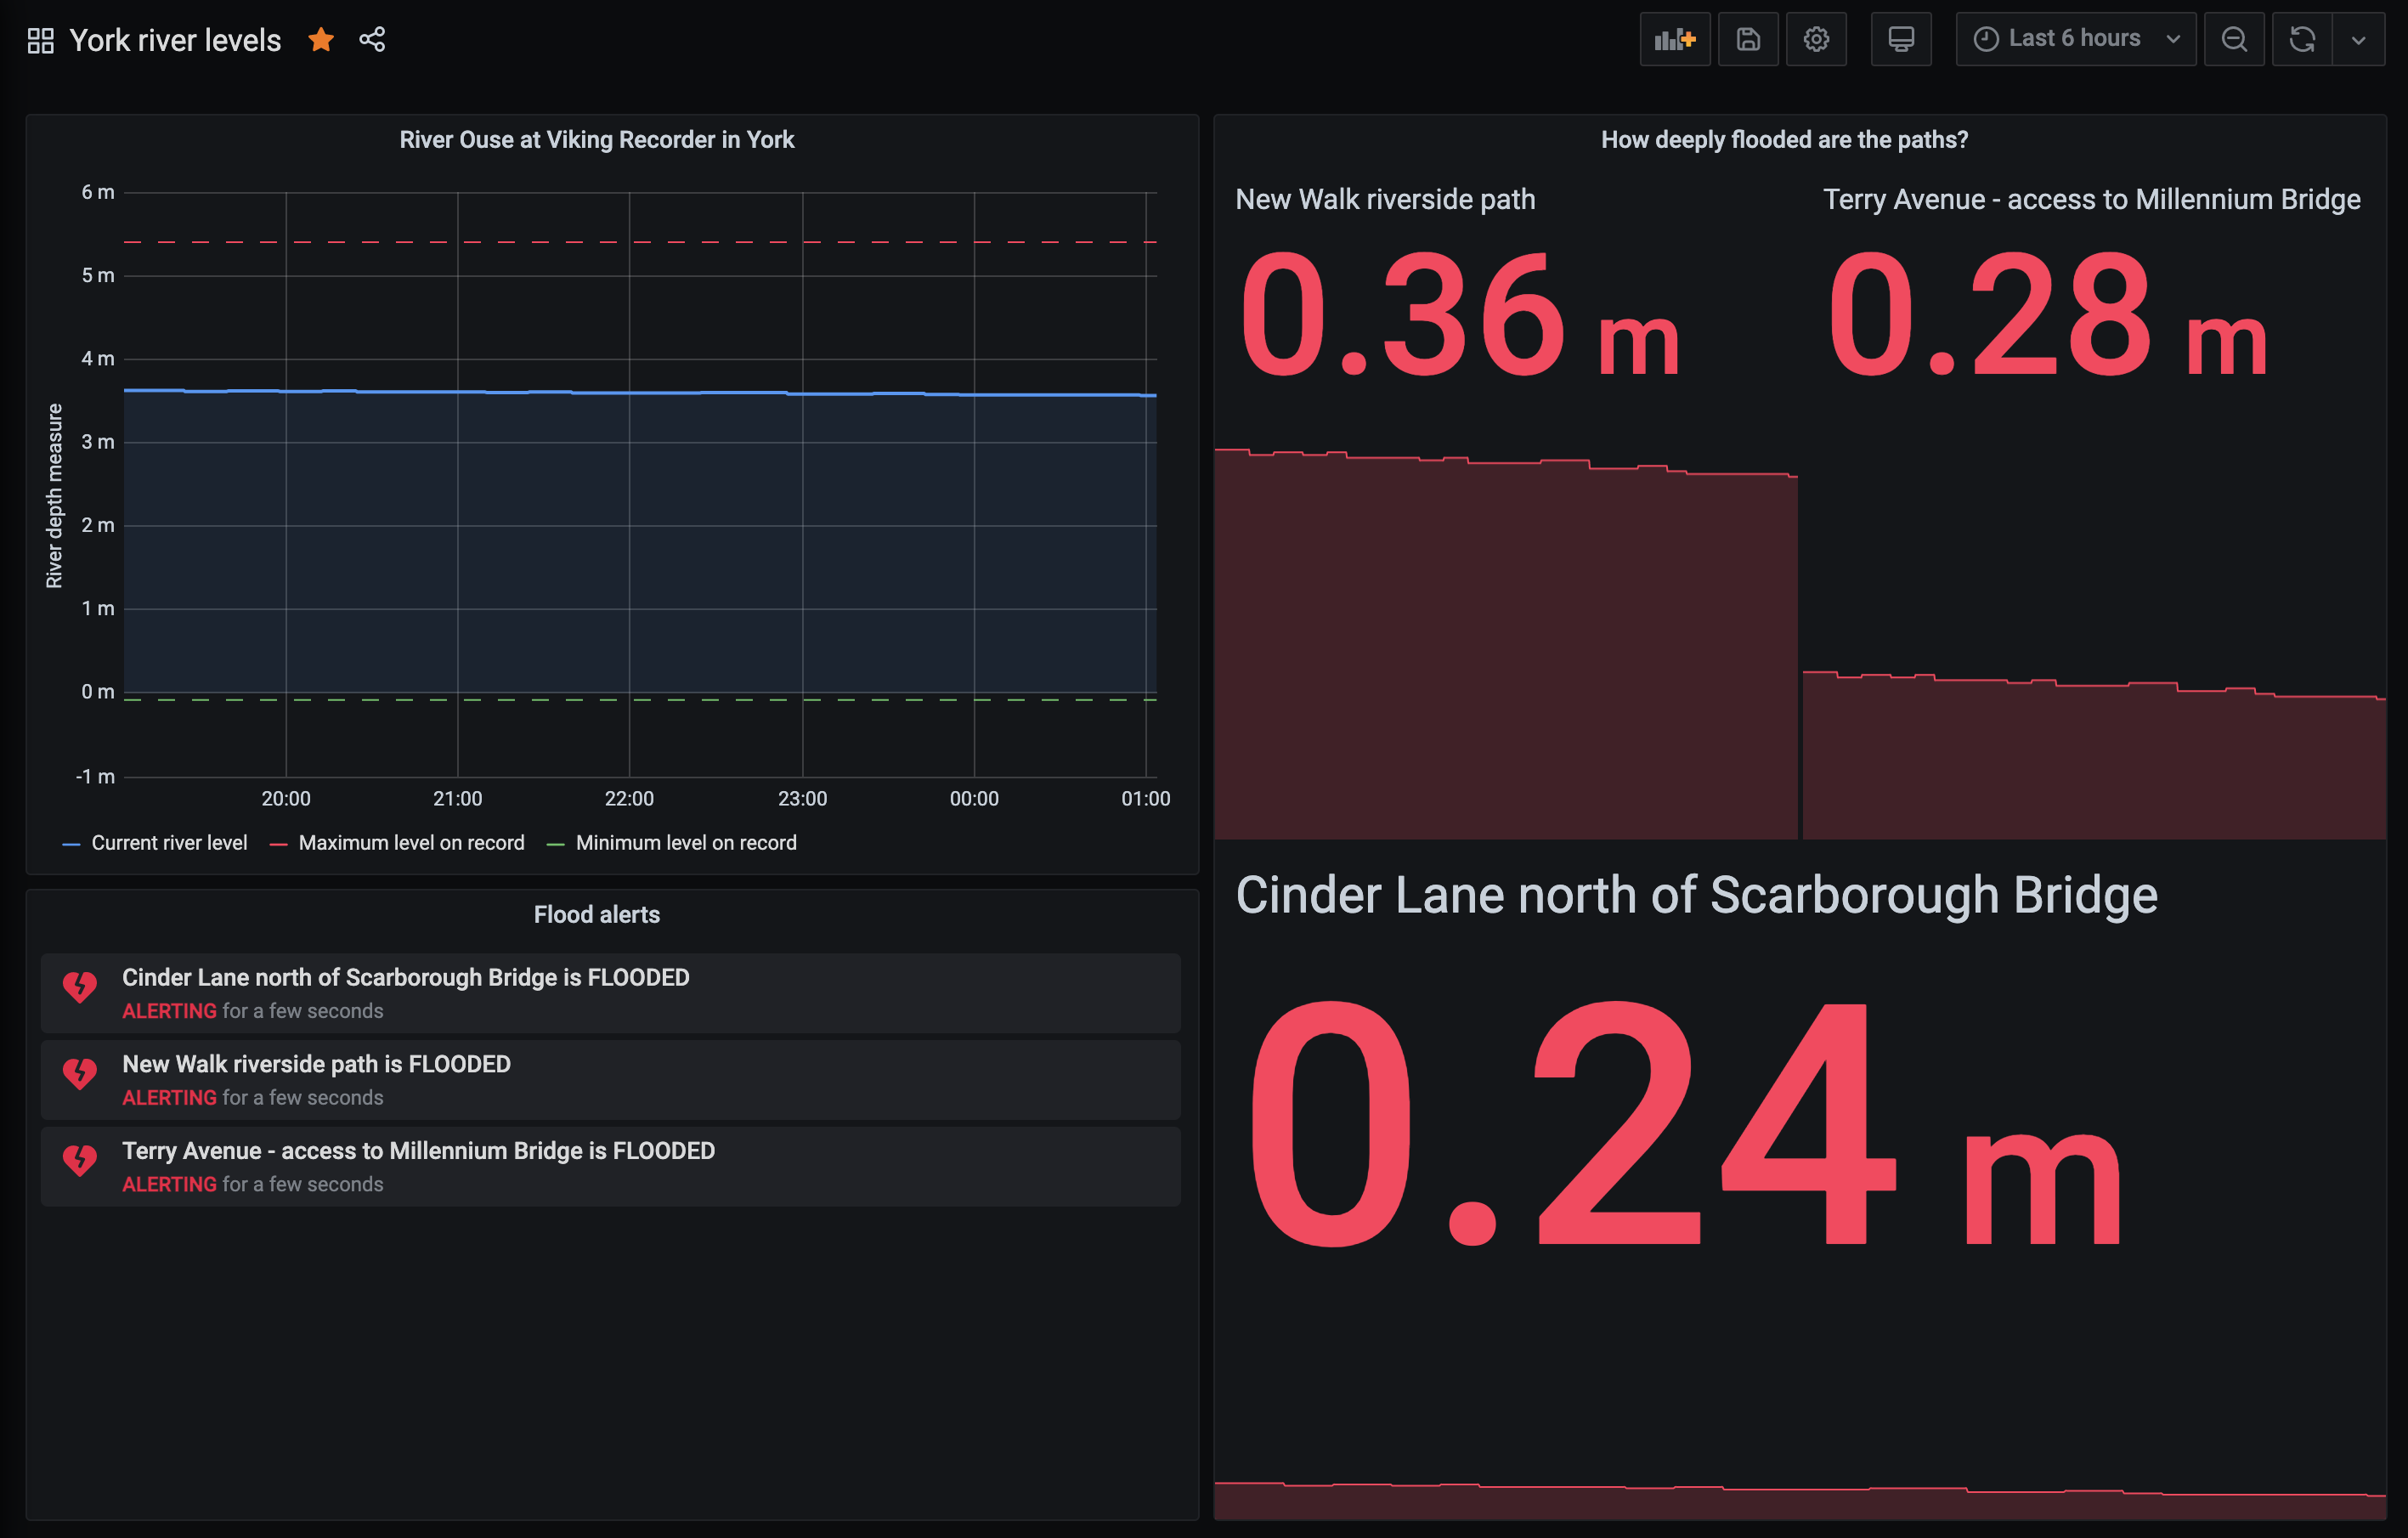The height and width of the screenshot is (1538, 2408).
Task: Open dashboard settings gear
Action: 1816,39
